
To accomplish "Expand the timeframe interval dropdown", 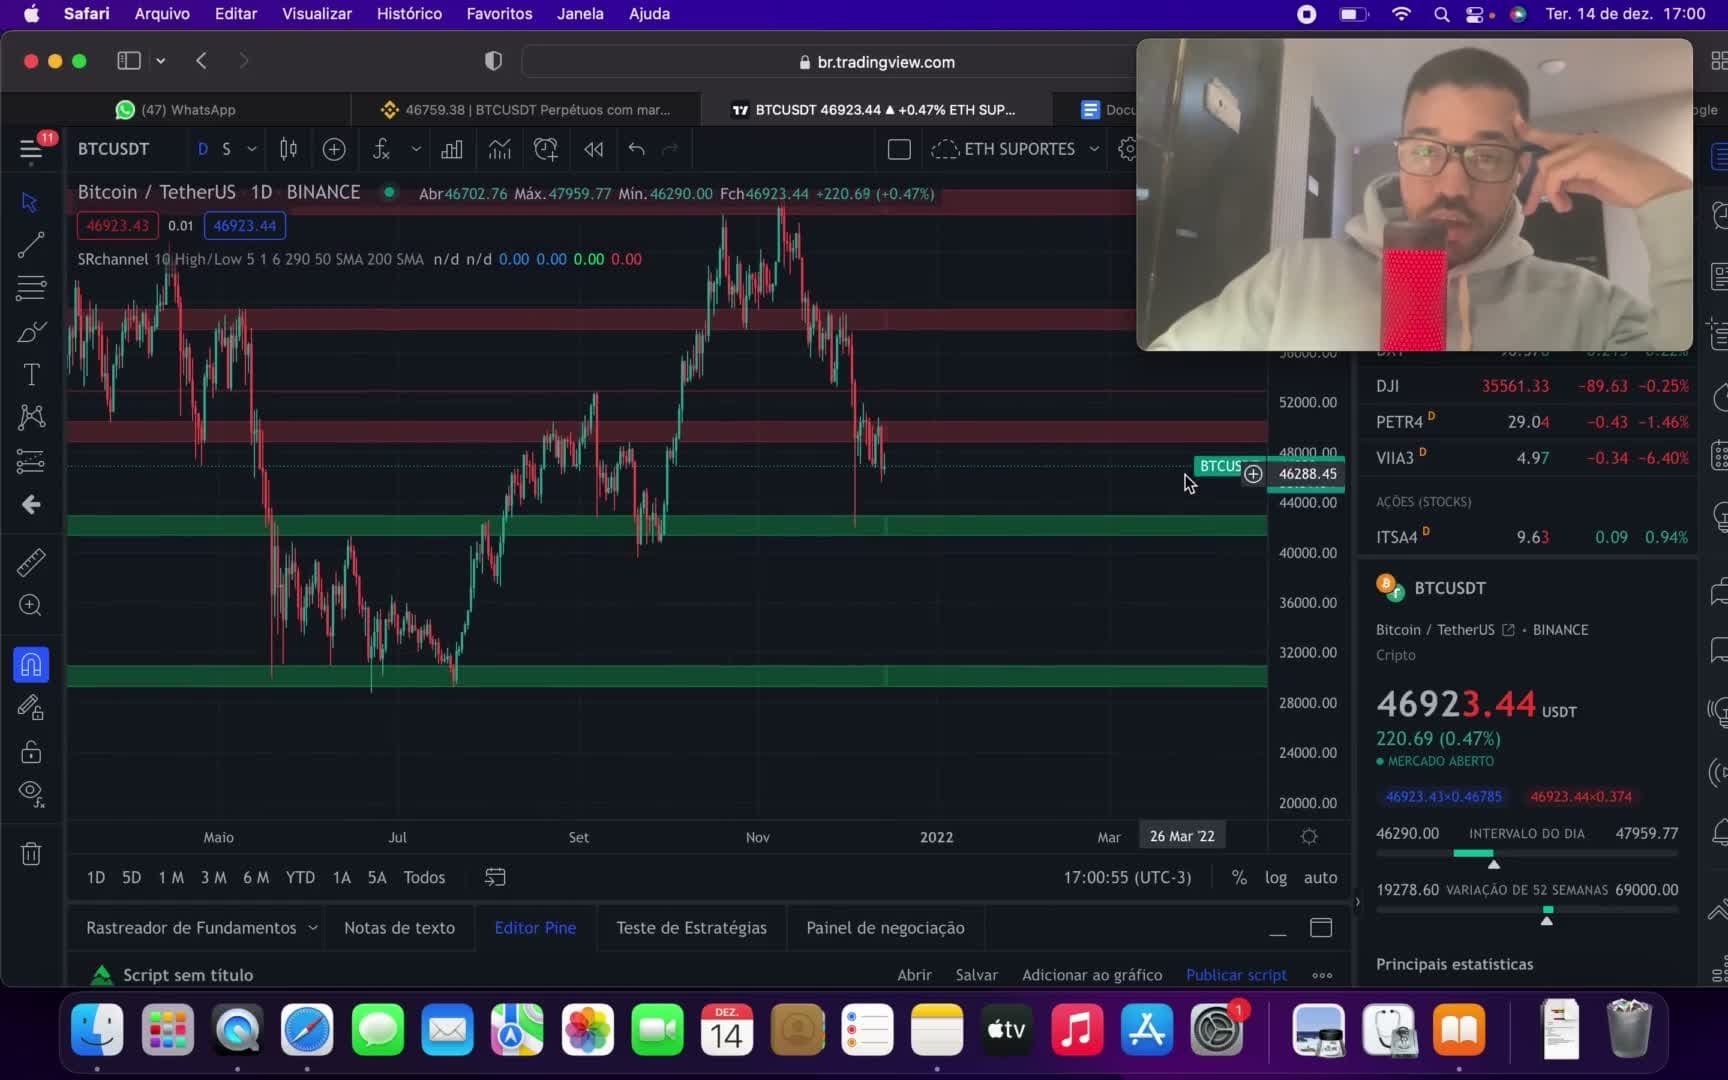I will coord(252,149).
